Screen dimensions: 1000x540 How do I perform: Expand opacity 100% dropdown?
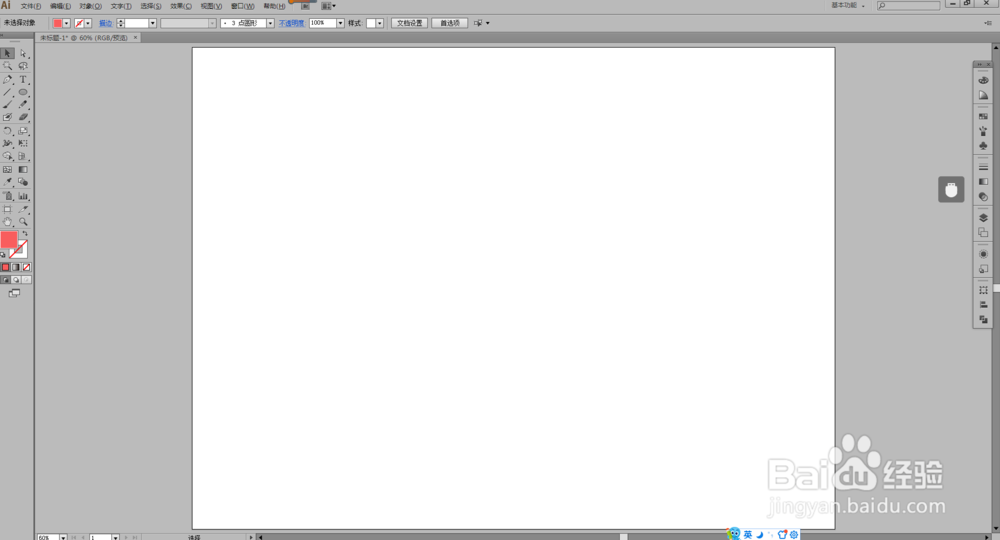pos(341,23)
